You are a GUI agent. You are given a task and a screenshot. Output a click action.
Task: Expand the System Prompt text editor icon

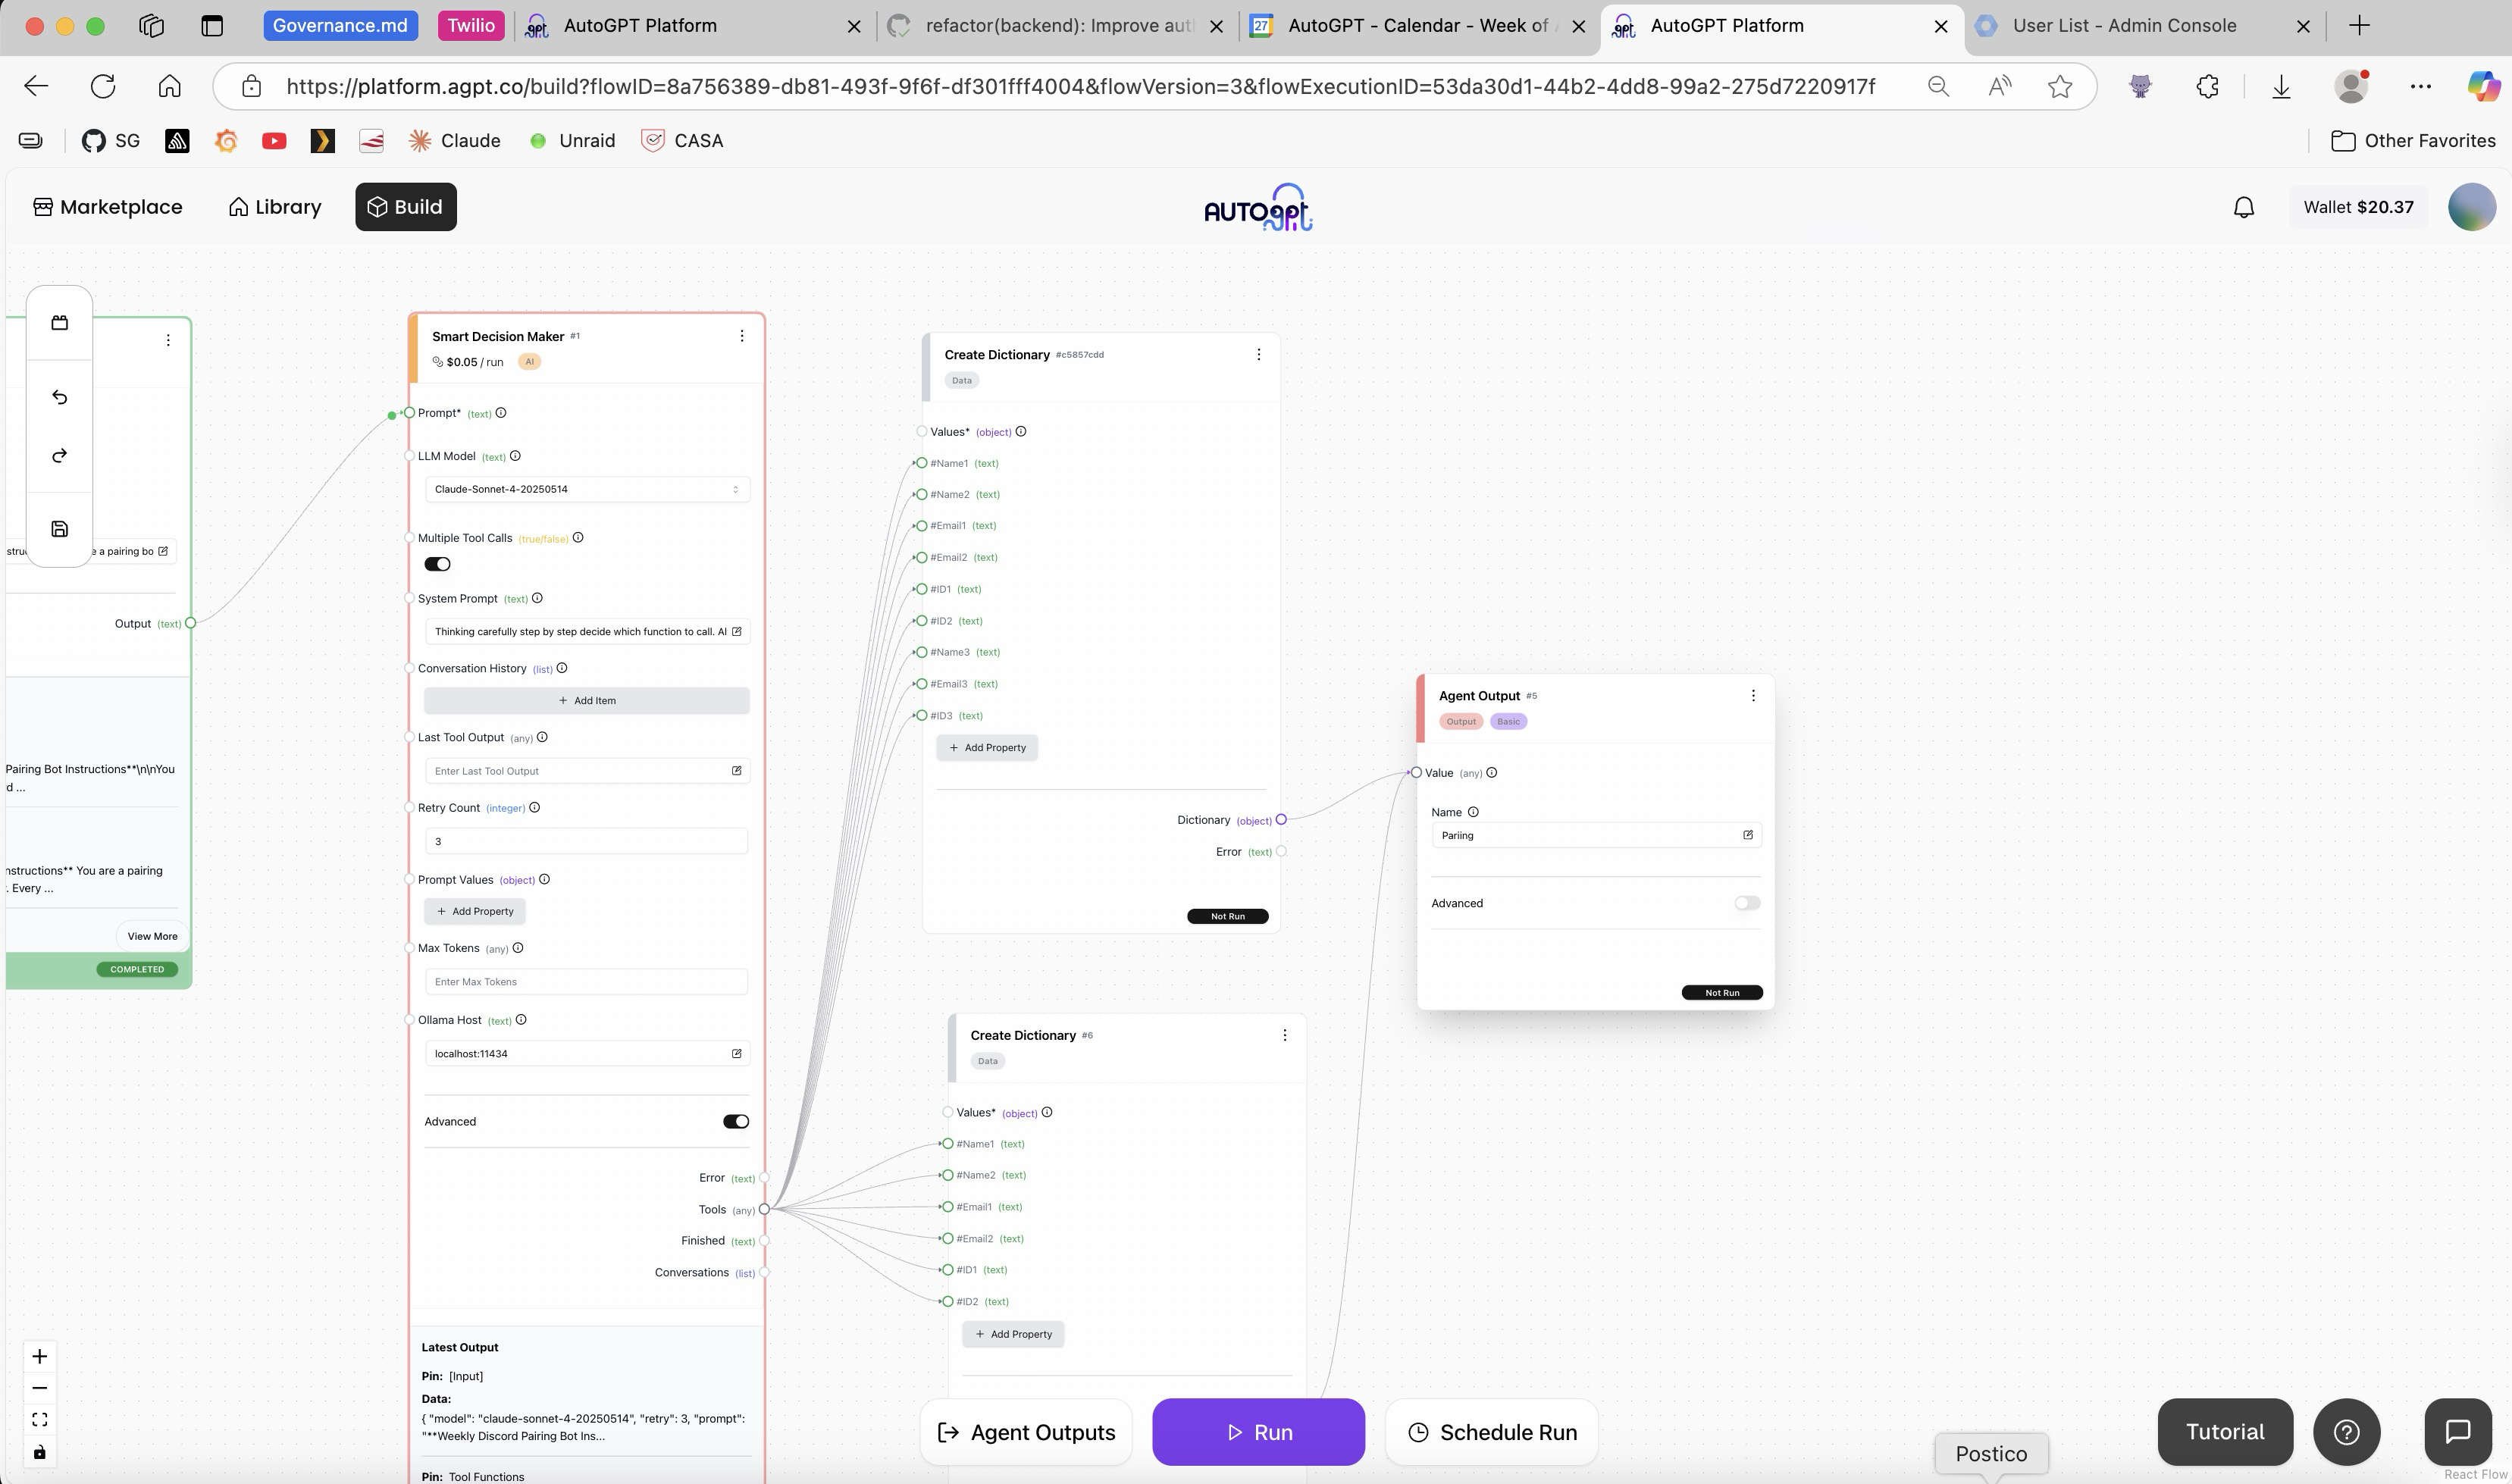pos(737,631)
